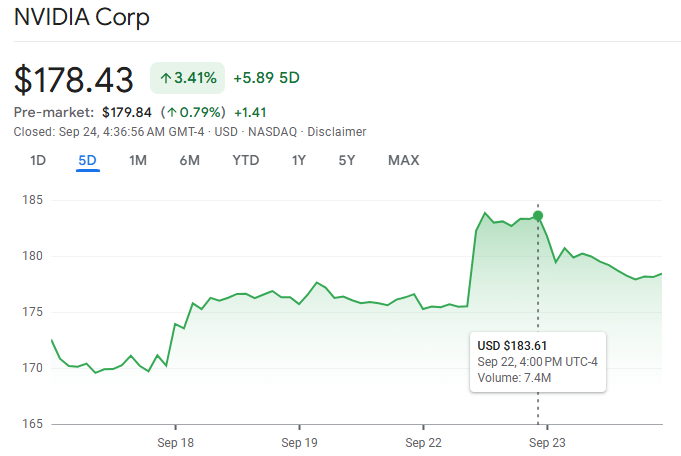The width and height of the screenshot is (681, 456).
Task: Click the Sep 19 axis label
Action: pos(299,443)
